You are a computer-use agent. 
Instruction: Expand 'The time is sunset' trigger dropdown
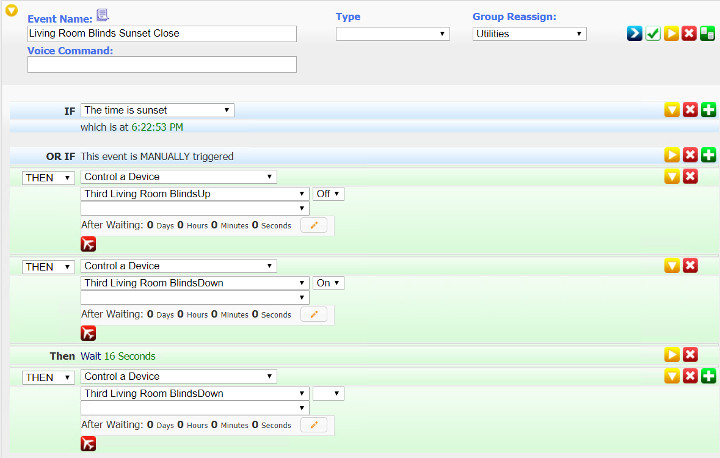click(x=158, y=110)
